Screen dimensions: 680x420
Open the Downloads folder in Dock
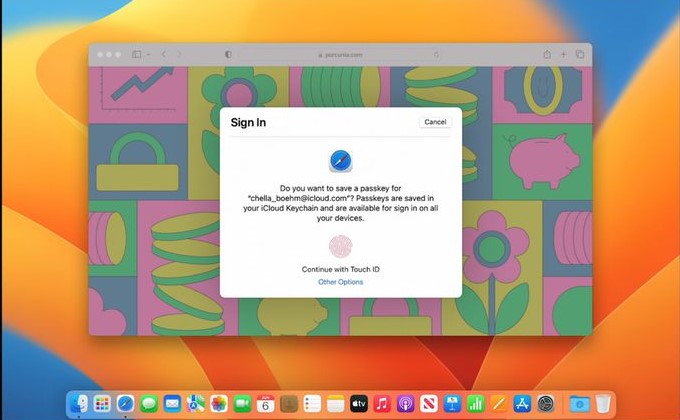579,404
